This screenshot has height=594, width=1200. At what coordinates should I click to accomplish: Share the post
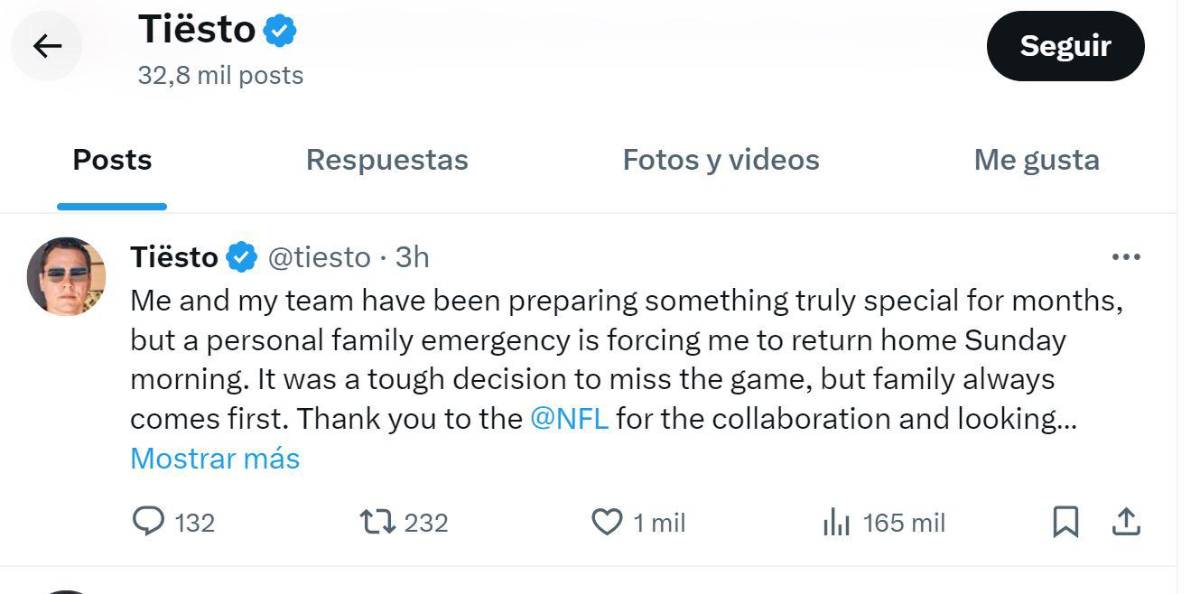pos(1127,522)
